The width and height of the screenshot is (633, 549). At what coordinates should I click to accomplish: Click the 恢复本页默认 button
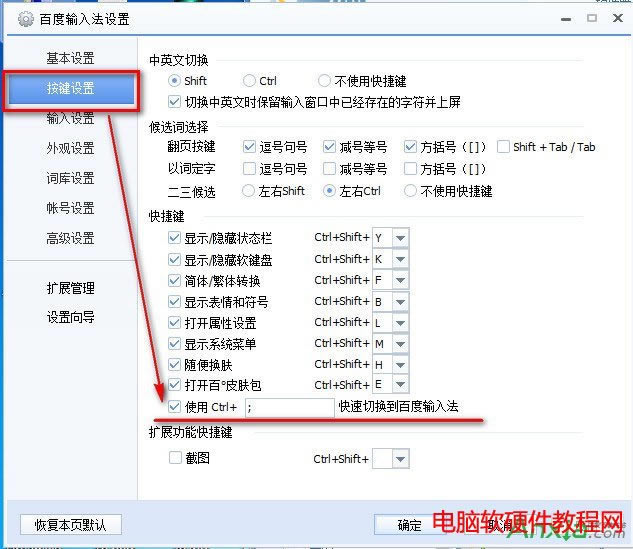tap(71, 525)
